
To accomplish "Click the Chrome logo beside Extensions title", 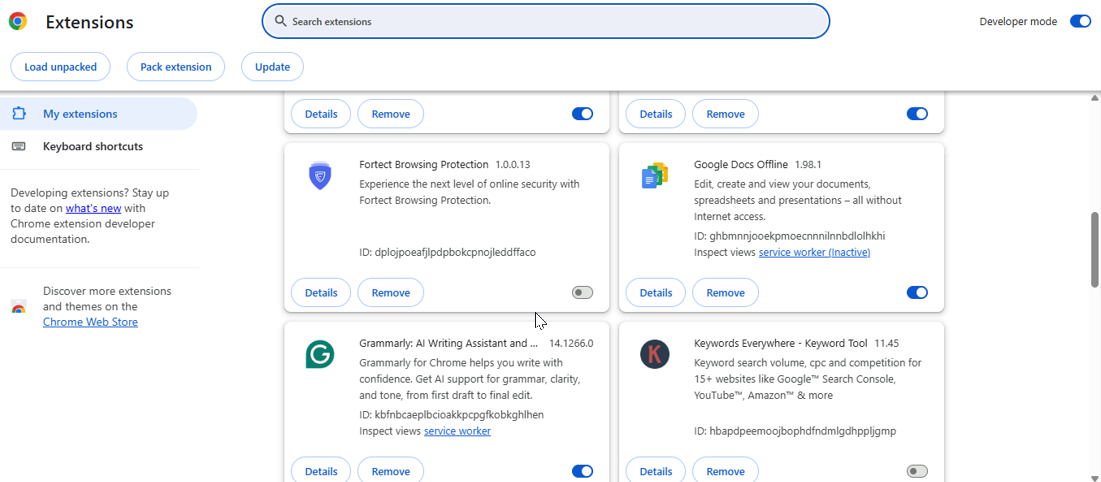I will (17, 22).
